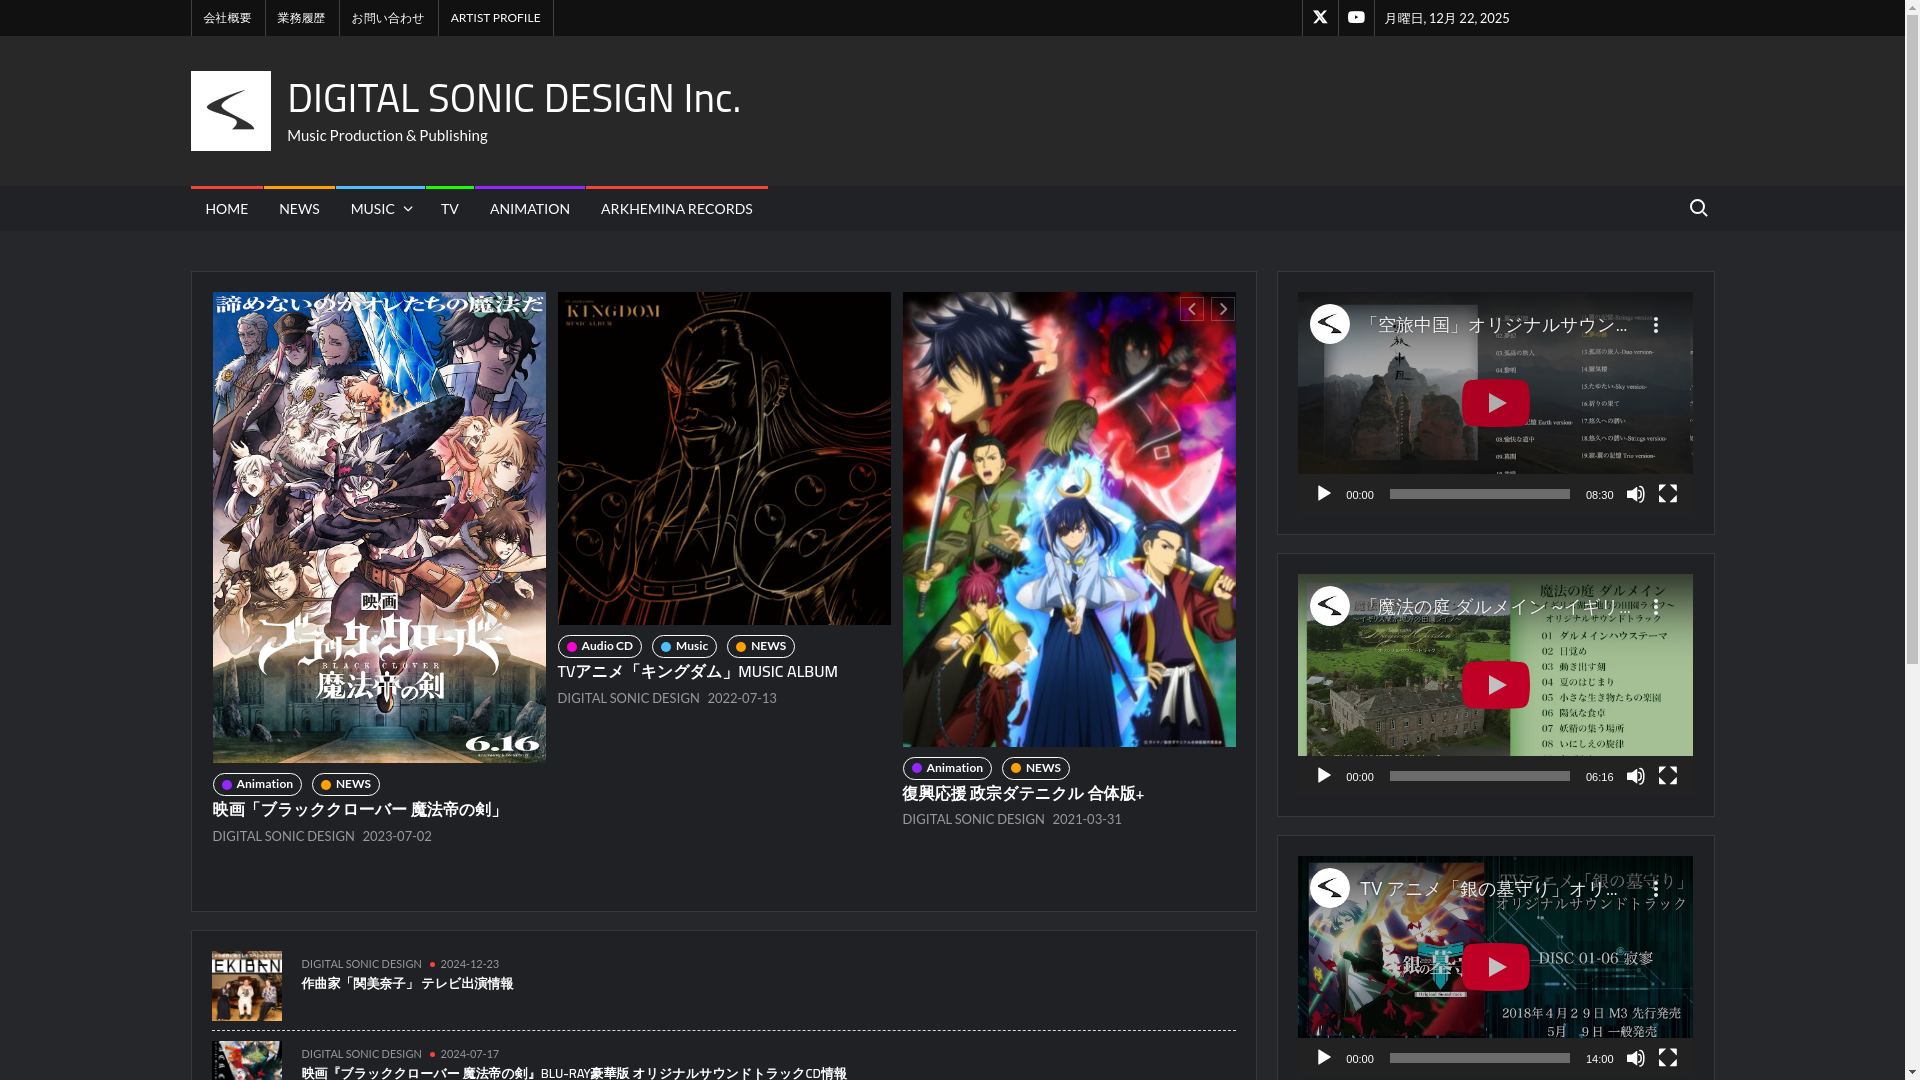This screenshot has height=1080, width=1920.
Task: Mute the 14:00 video player
Action: point(1635,1058)
